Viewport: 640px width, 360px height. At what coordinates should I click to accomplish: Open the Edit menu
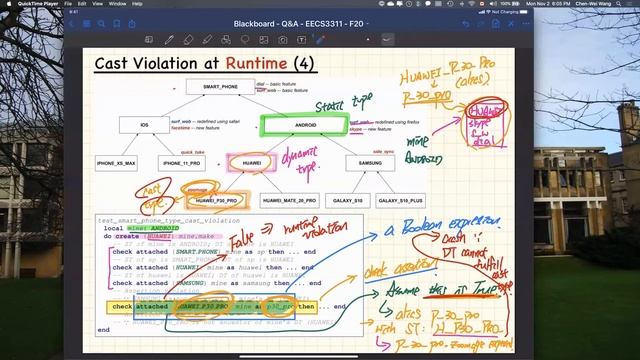[x=82, y=4]
